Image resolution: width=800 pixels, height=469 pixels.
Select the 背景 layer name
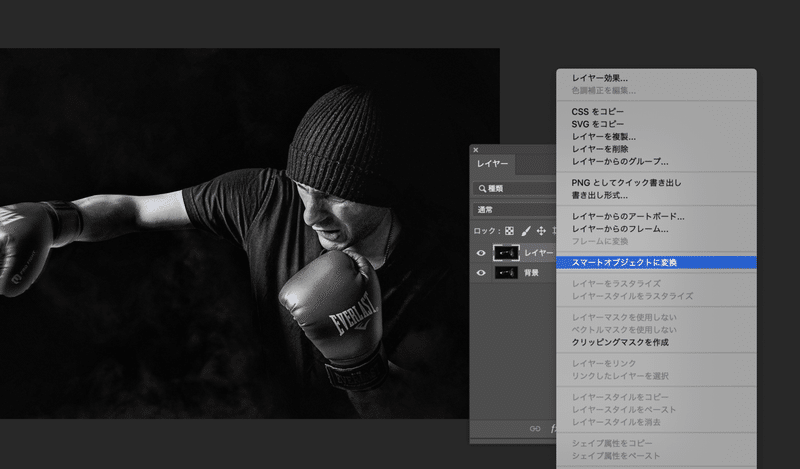[x=532, y=273]
